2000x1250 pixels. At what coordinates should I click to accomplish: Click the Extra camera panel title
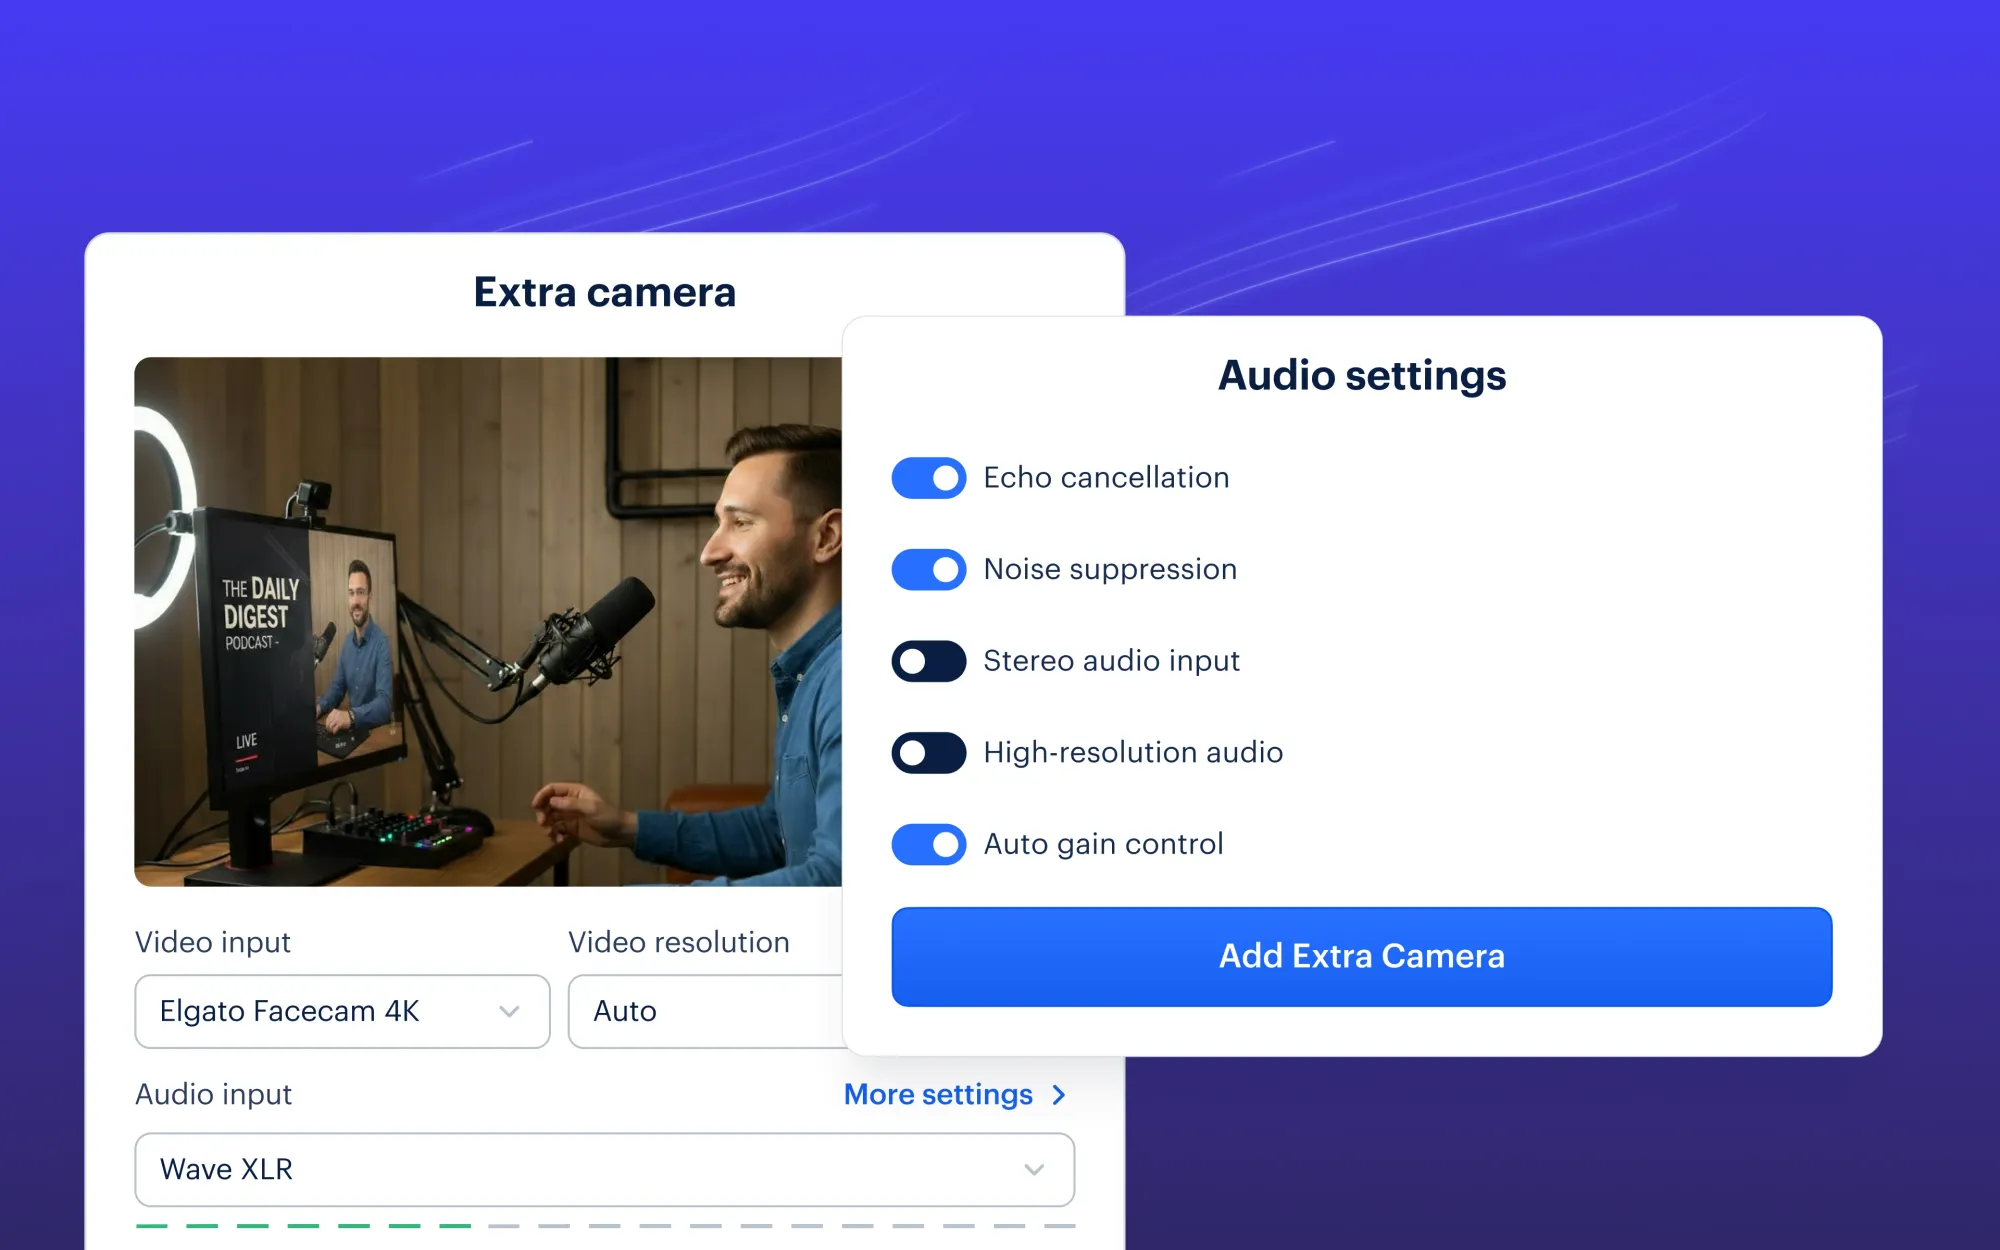point(604,292)
